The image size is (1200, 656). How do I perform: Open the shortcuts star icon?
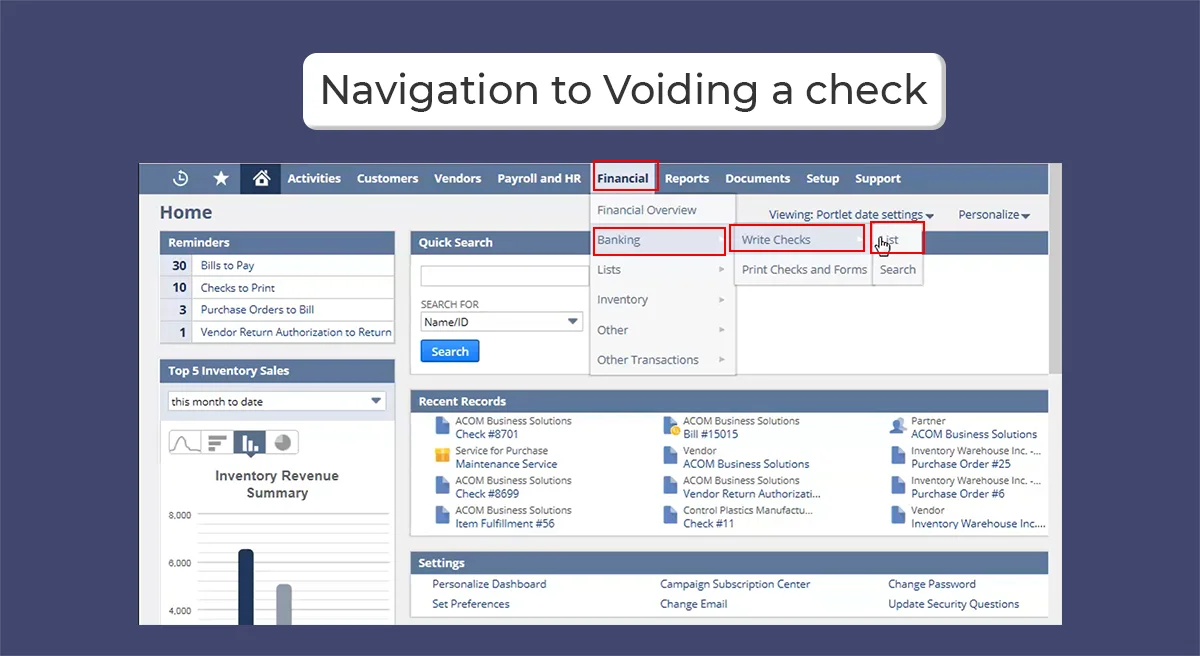point(221,178)
